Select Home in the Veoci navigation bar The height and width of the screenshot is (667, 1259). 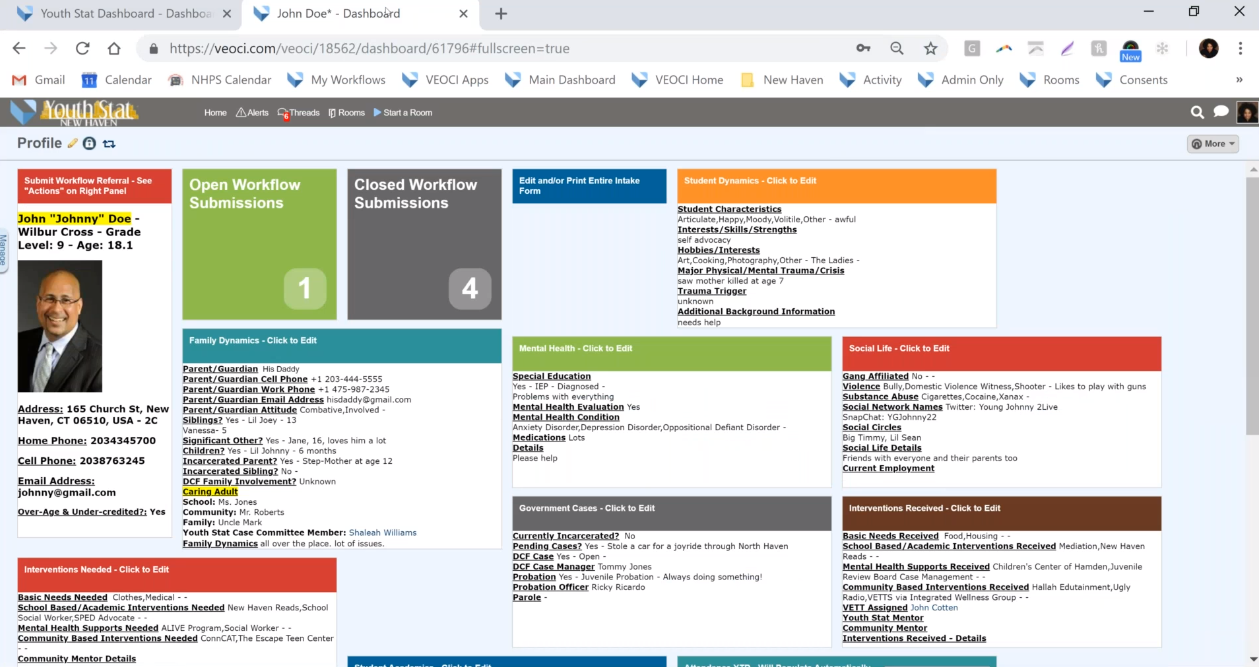click(x=215, y=113)
